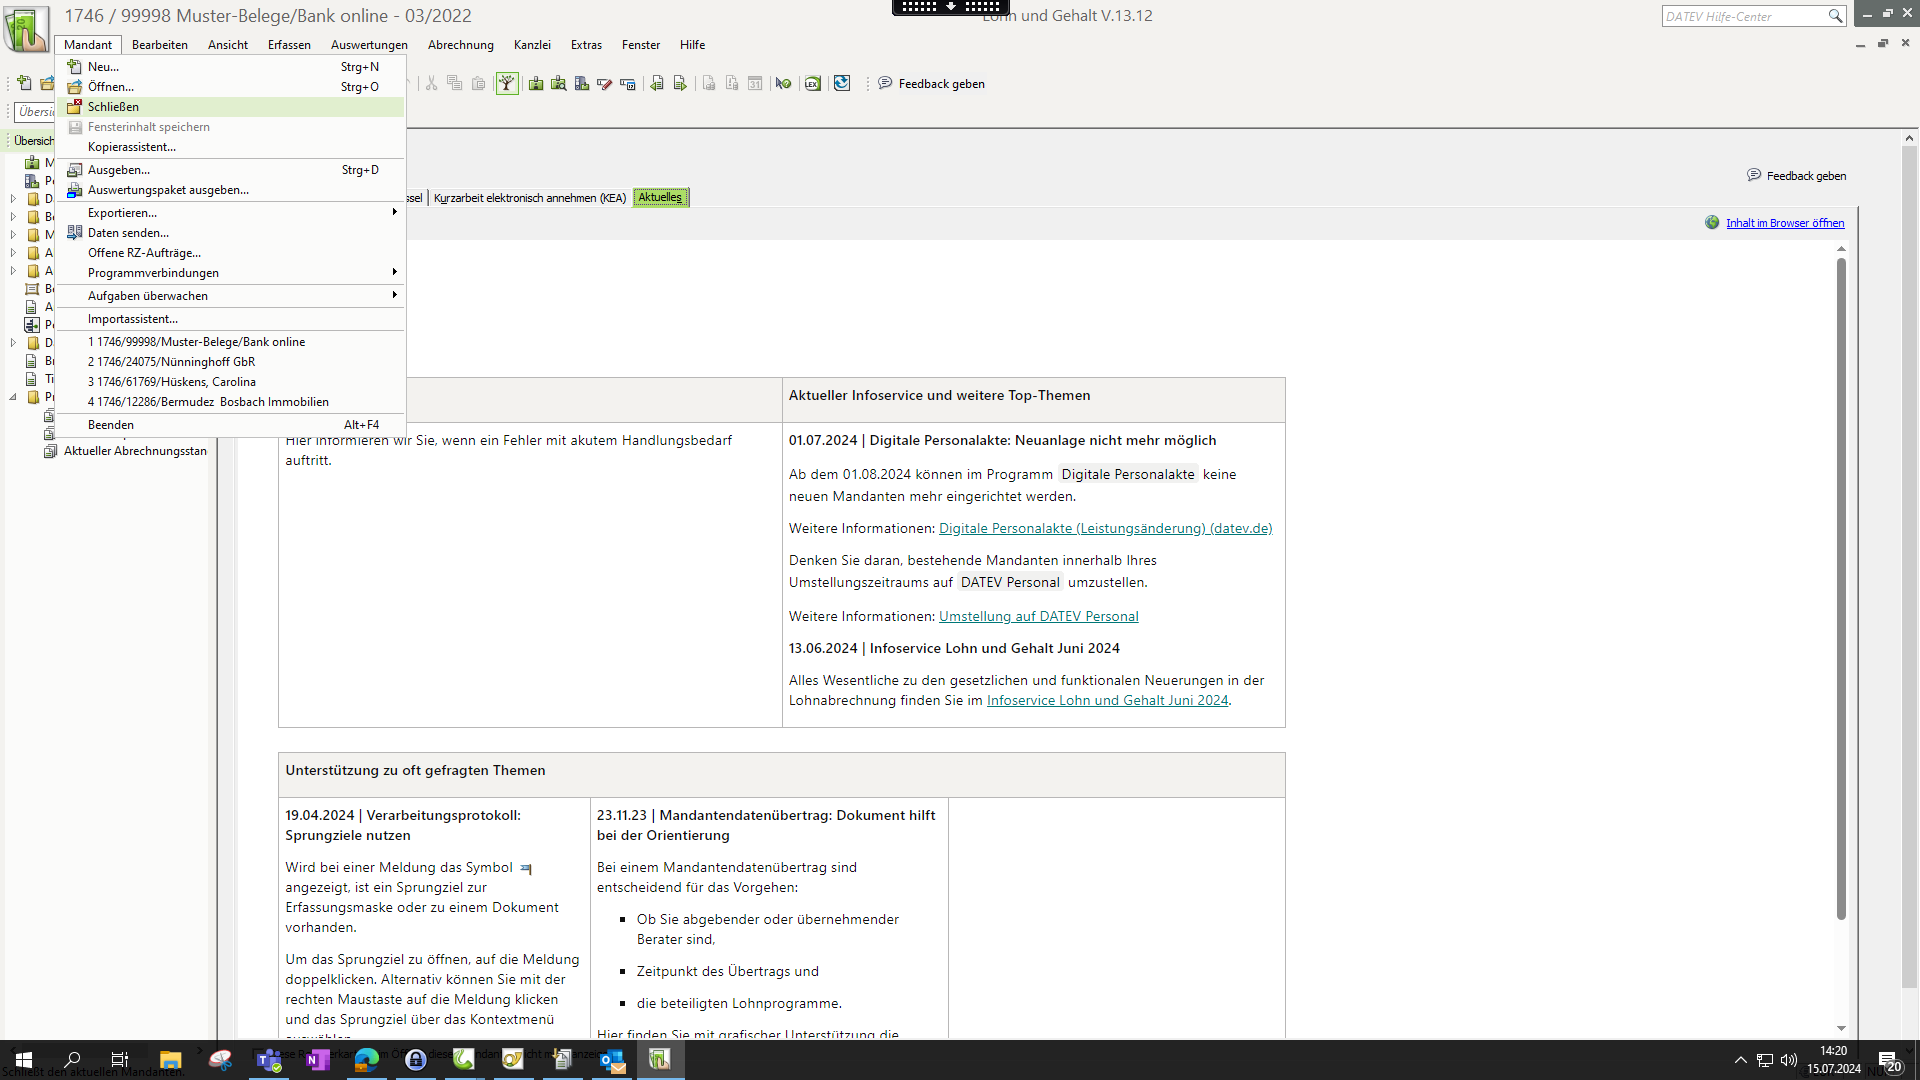The width and height of the screenshot is (1920, 1080).
Task: Click the blue refresh sync toolbar icon
Action: coord(842,84)
